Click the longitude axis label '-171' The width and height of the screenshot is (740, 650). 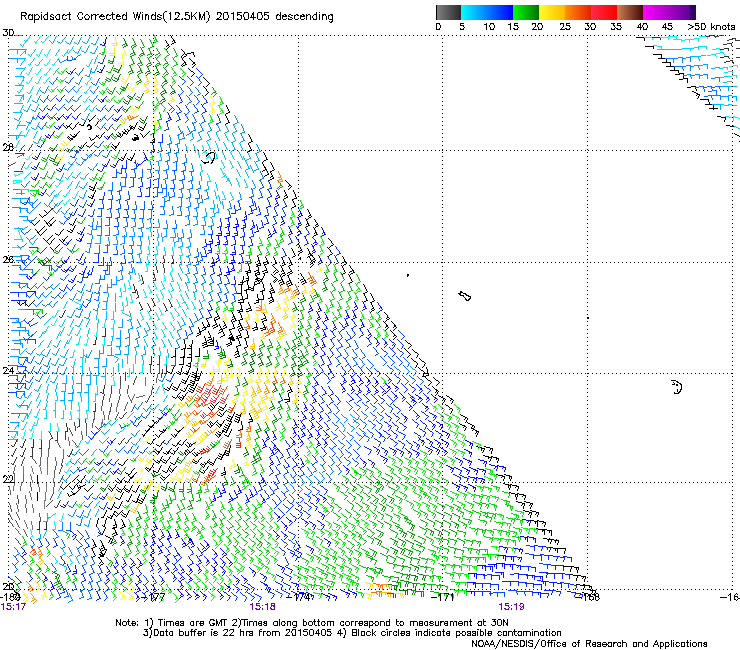[443, 597]
